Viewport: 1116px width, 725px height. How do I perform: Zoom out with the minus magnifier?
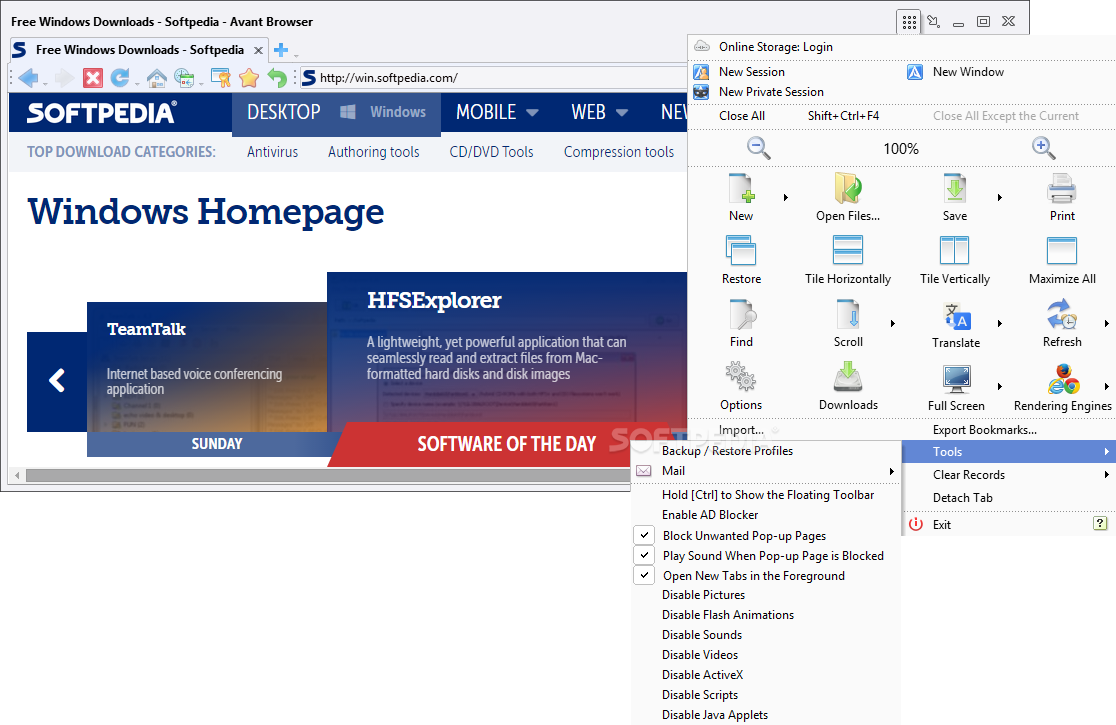tap(758, 148)
